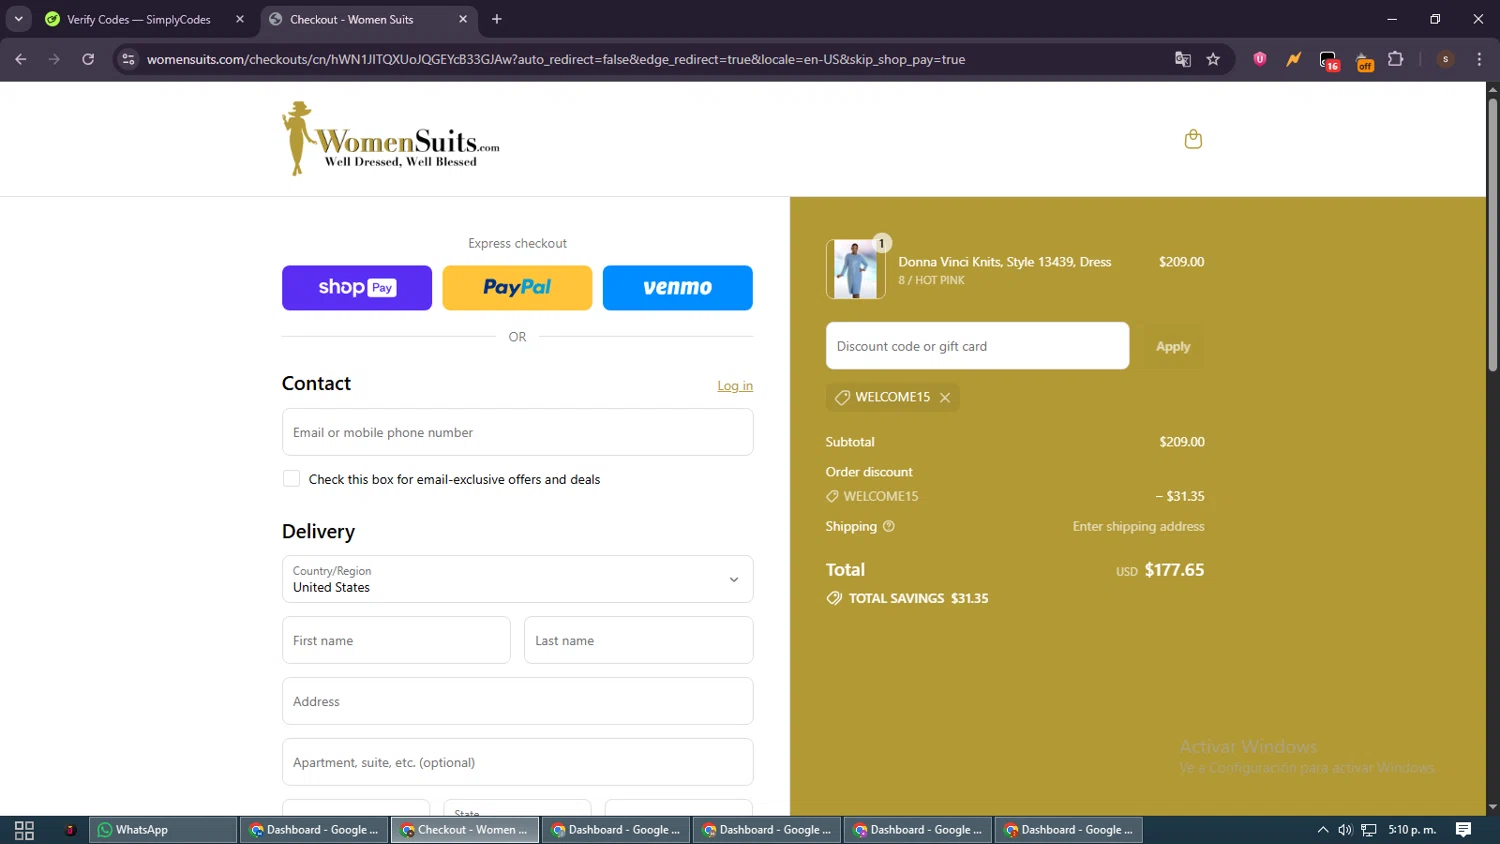The width and height of the screenshot is (1500, 844).
Task: Click the browser forward arrow
Action: pyautogui.click(x=54, y=59)
